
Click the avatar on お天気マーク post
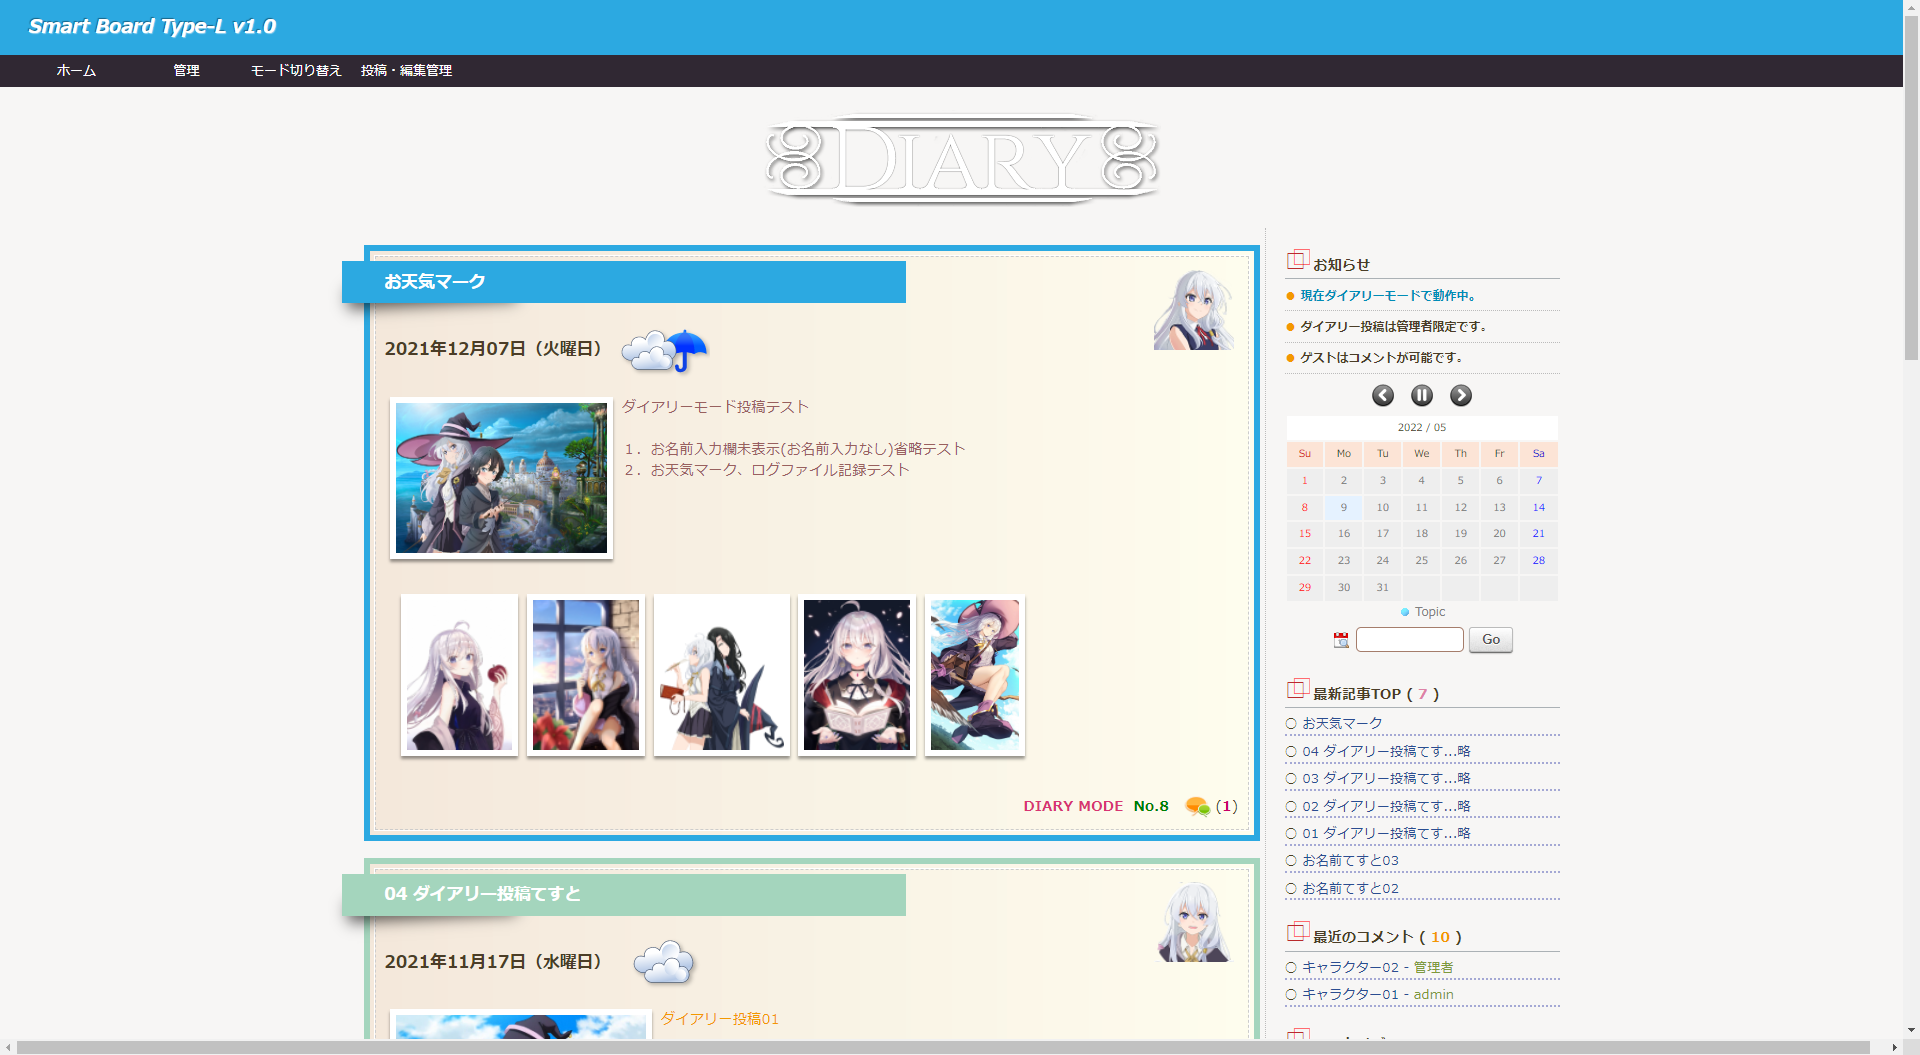[x=1193, y=310]
